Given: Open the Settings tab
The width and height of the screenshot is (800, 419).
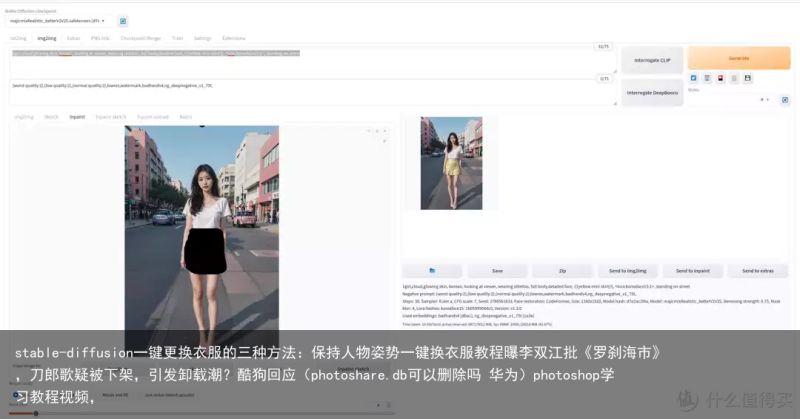Looking at the screenshot, I should coord(203,38).
